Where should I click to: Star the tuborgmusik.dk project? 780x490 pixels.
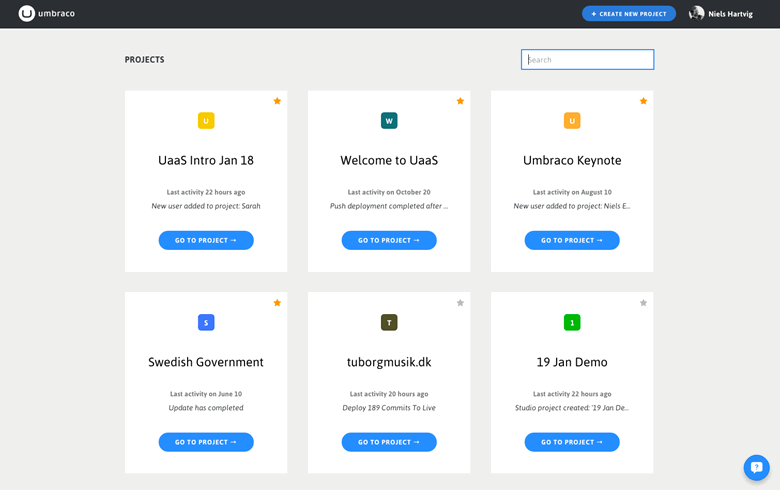tap(460, 302)
